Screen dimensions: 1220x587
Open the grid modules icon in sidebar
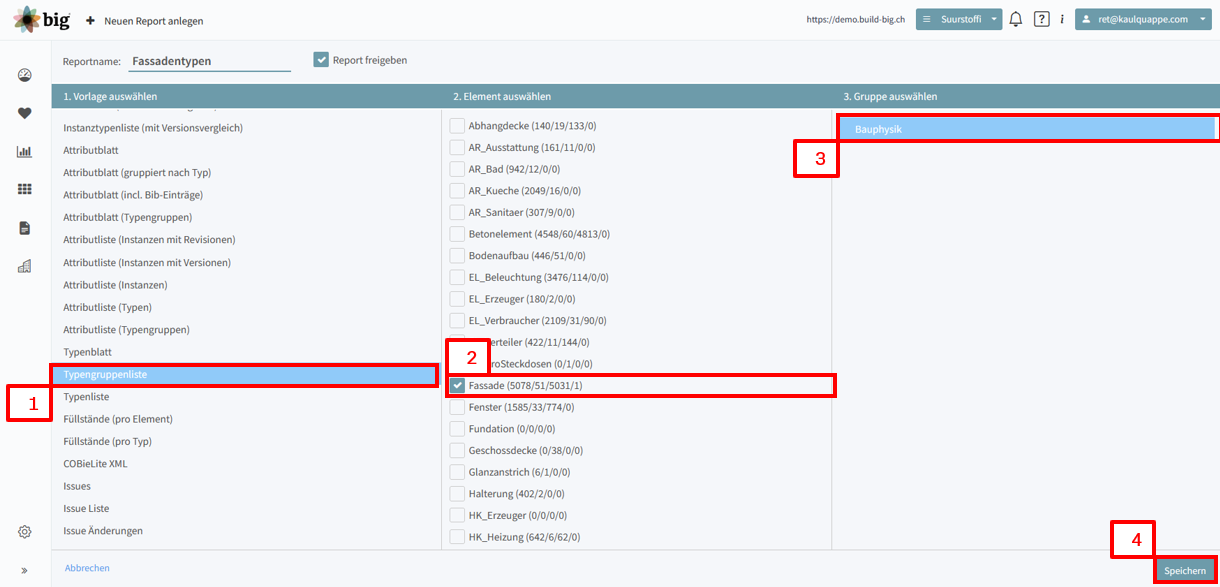(x=25, y=189)
